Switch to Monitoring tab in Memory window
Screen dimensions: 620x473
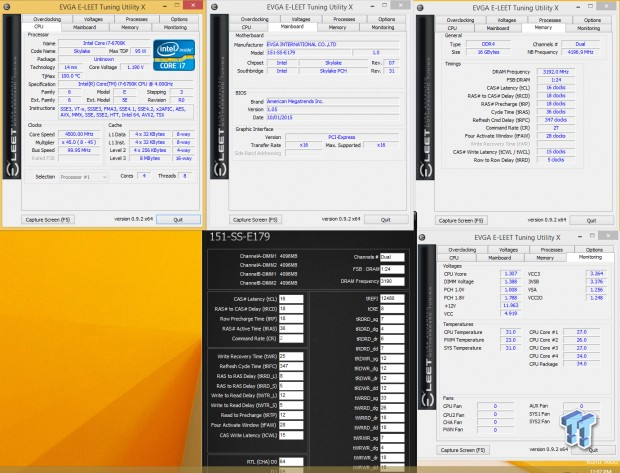pos(589,28)
